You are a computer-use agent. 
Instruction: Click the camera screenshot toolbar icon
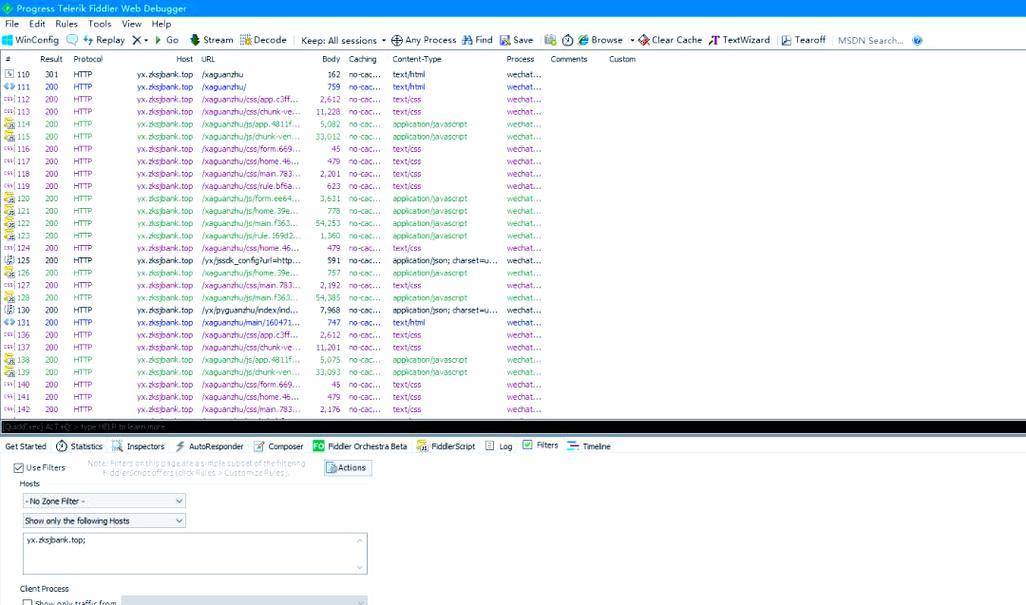(x=550, y=40)
